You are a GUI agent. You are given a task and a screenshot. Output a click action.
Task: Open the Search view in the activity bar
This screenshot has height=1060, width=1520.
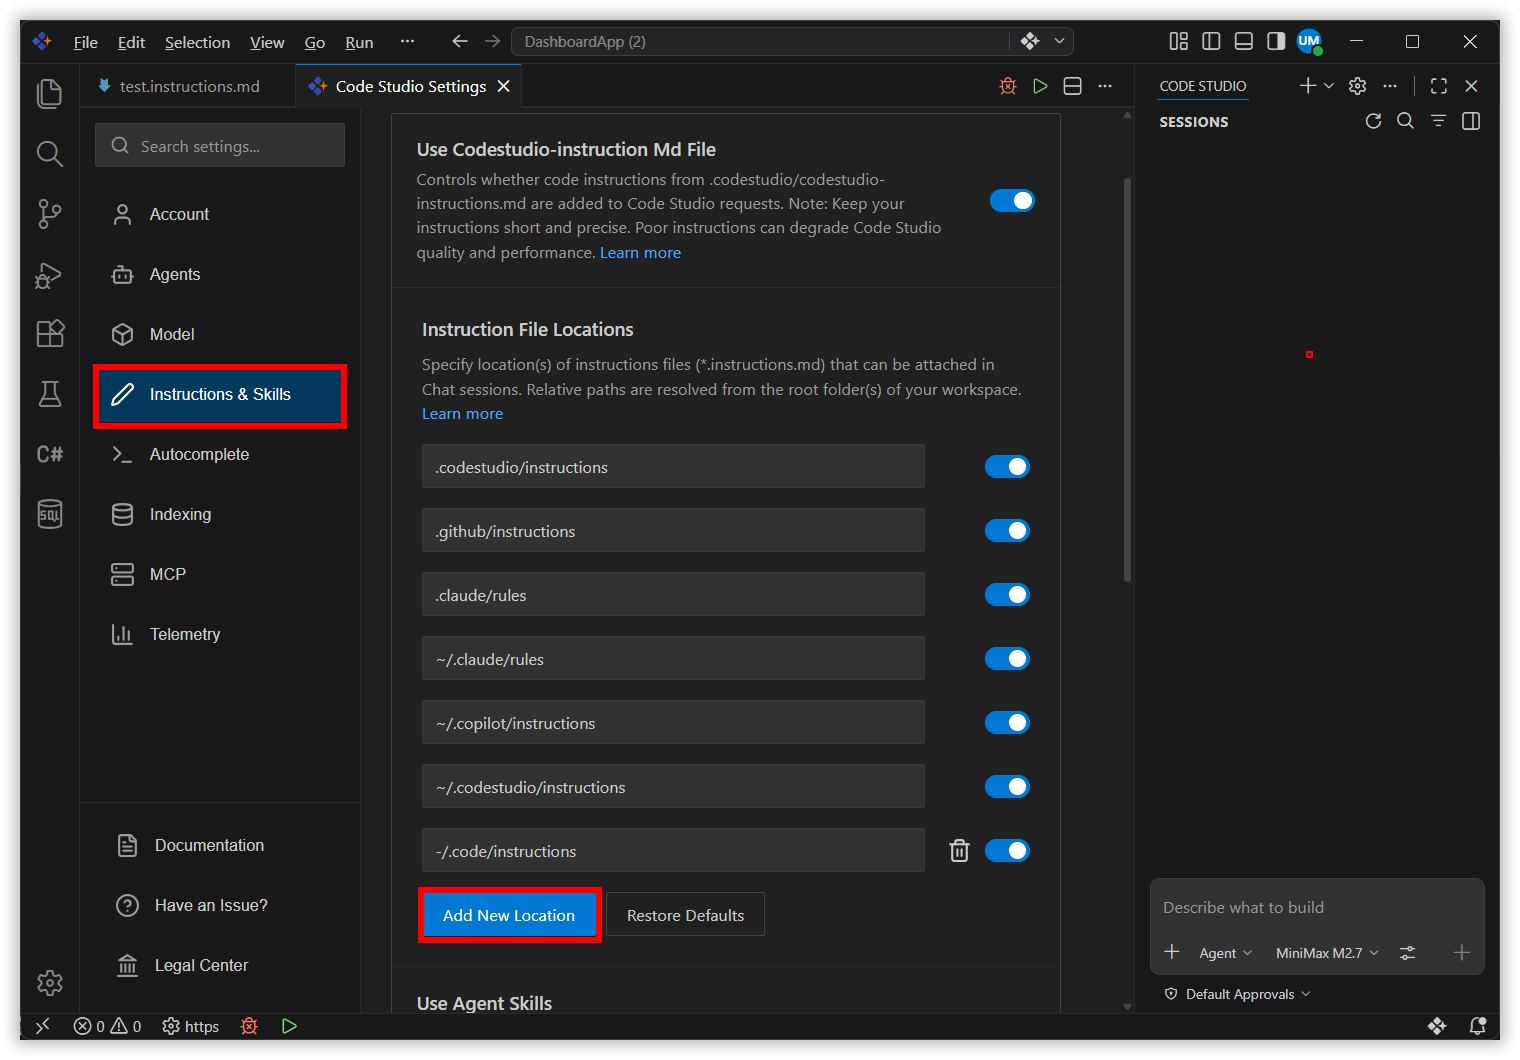(x=49, y=153)
